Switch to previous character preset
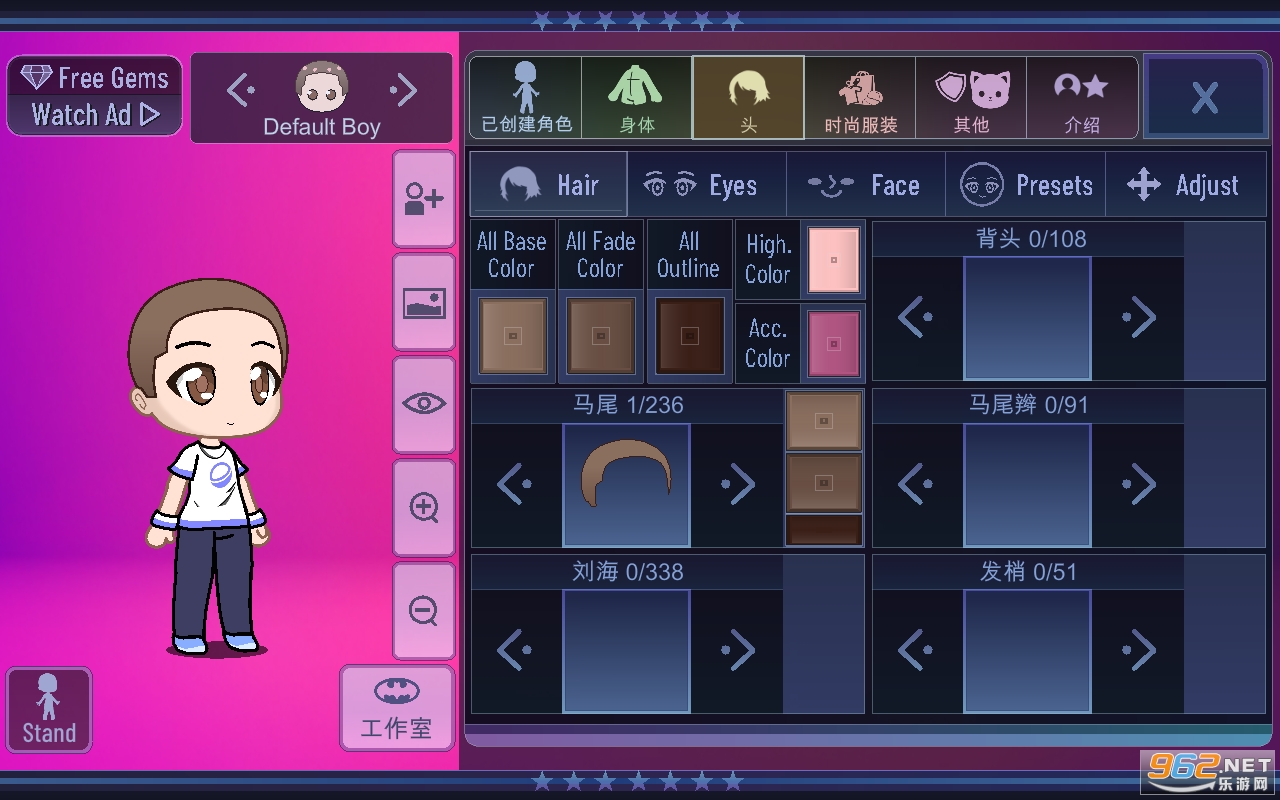1280x800 pixels. 240,91
